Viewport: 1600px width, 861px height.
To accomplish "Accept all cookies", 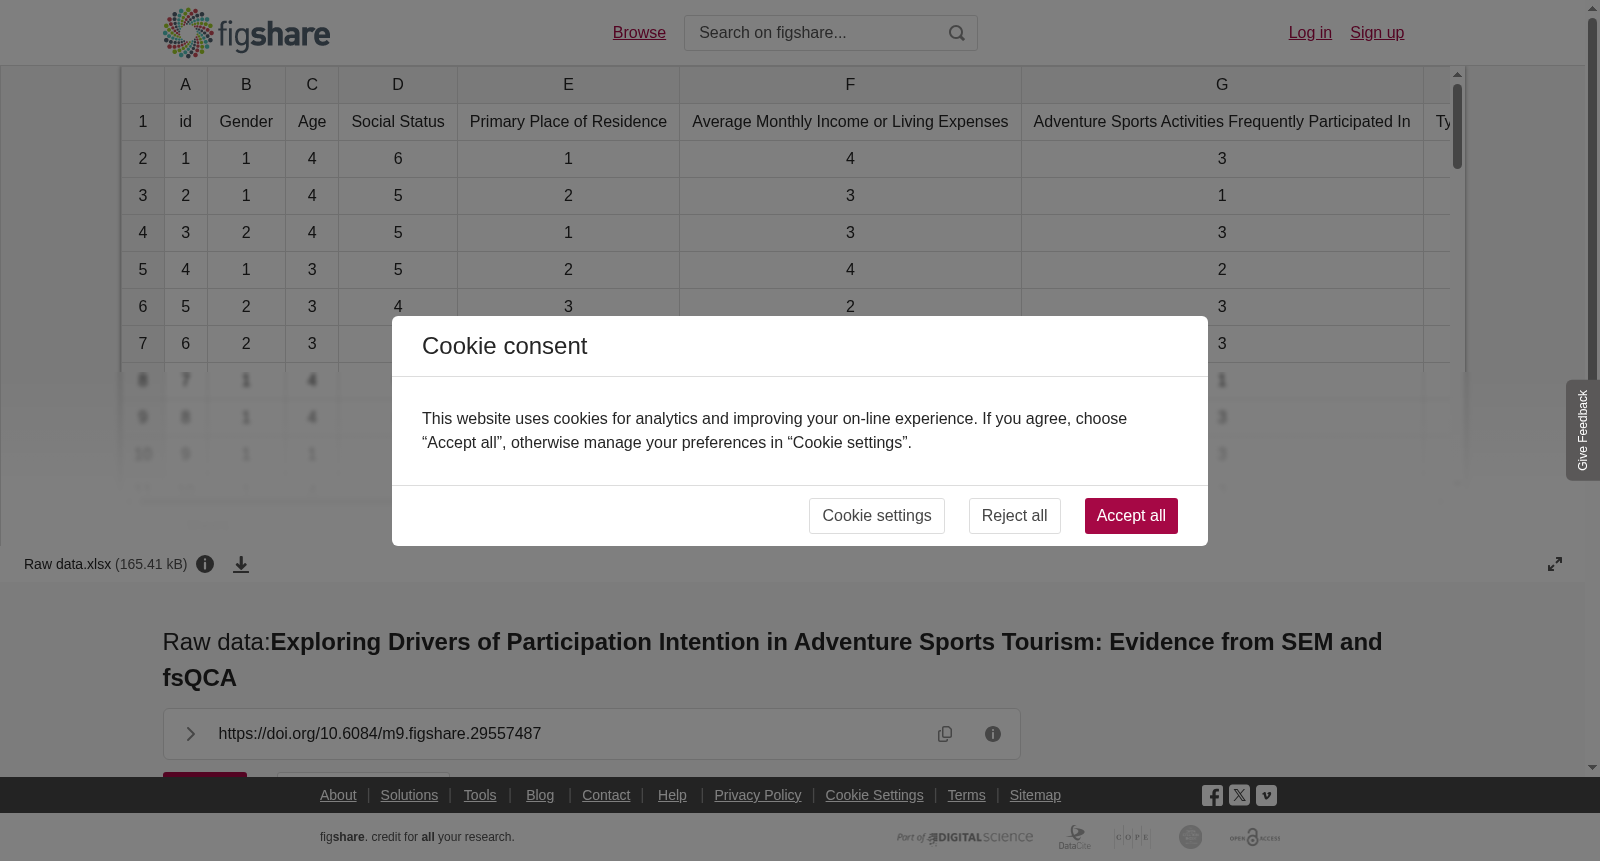I will (1131, 516).
